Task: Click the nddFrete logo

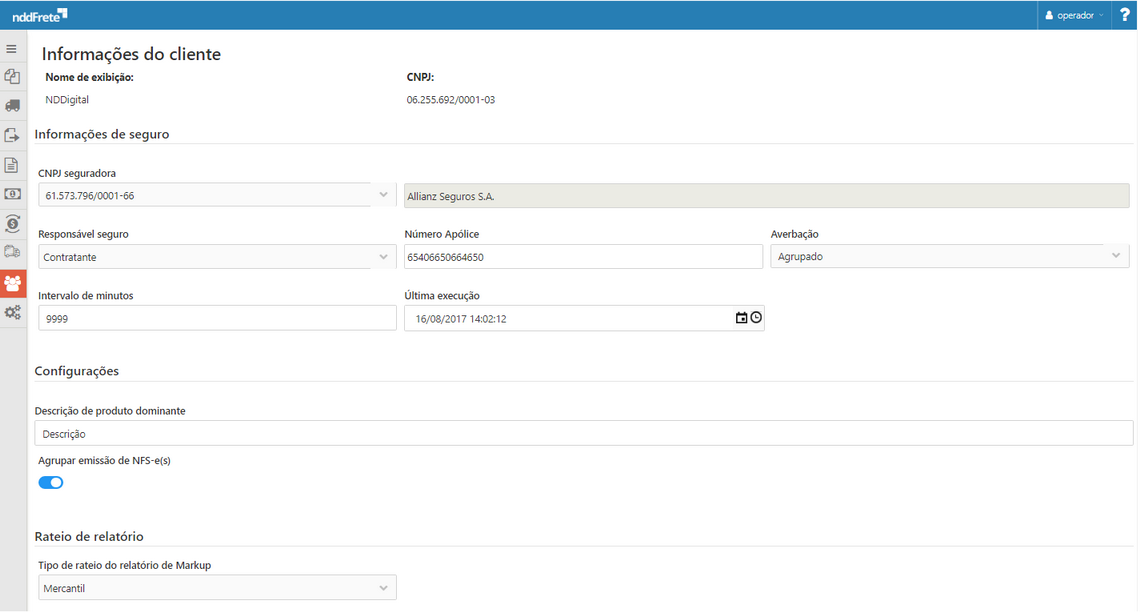Action: pyautogui.click(x=40, y=15)
